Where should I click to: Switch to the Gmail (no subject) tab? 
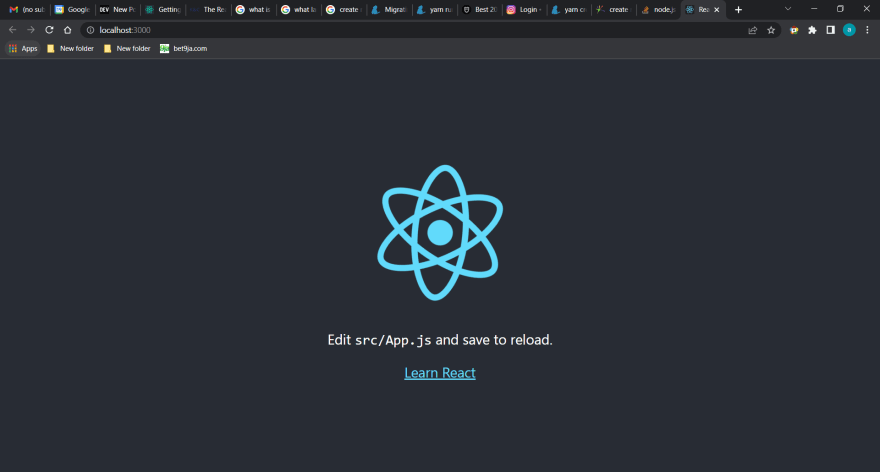pyautogui.click(x=27, y=10)
